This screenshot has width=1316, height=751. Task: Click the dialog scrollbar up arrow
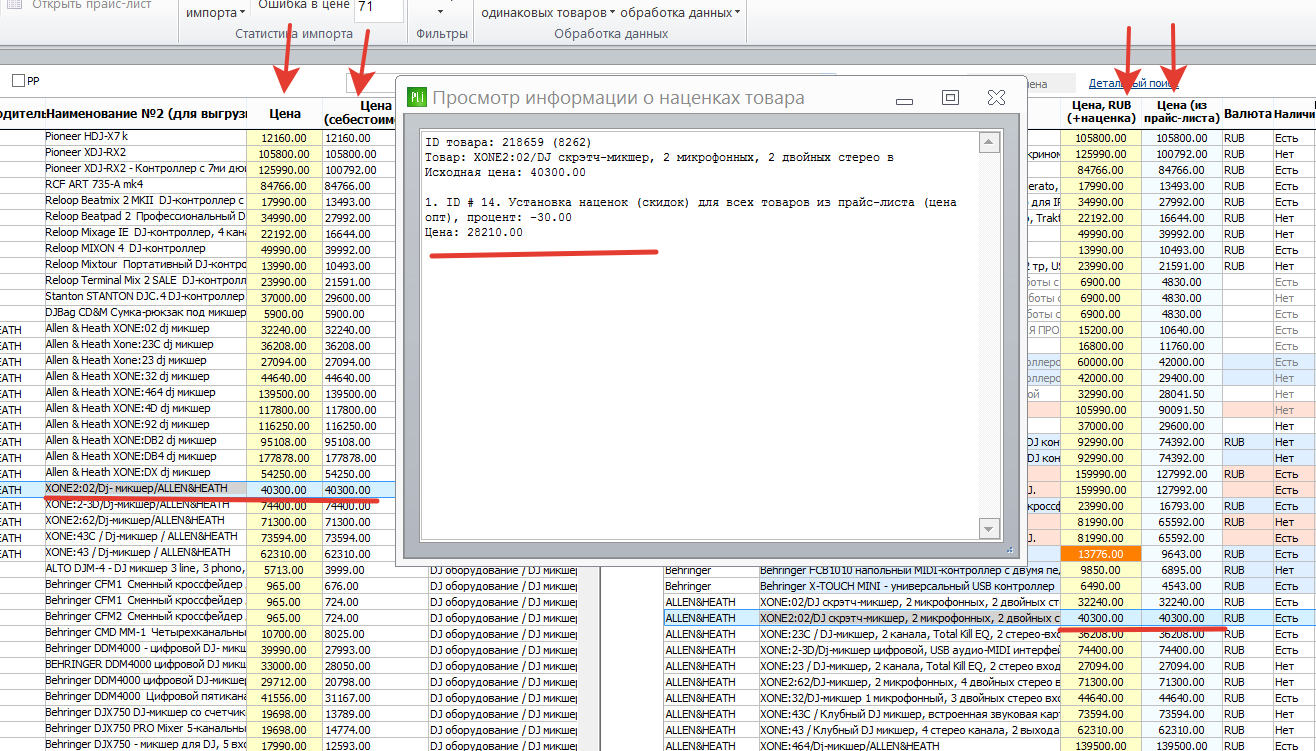click(x=989, y=143)
